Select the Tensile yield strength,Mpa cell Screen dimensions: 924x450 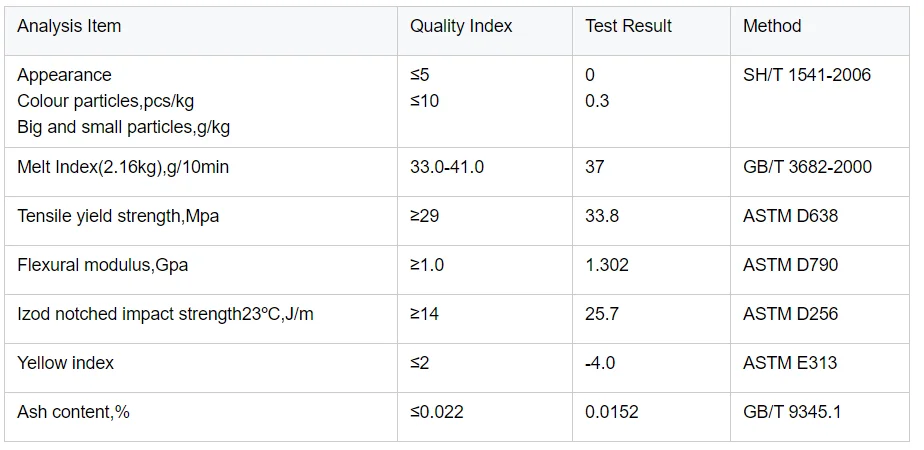pos(118,216)
